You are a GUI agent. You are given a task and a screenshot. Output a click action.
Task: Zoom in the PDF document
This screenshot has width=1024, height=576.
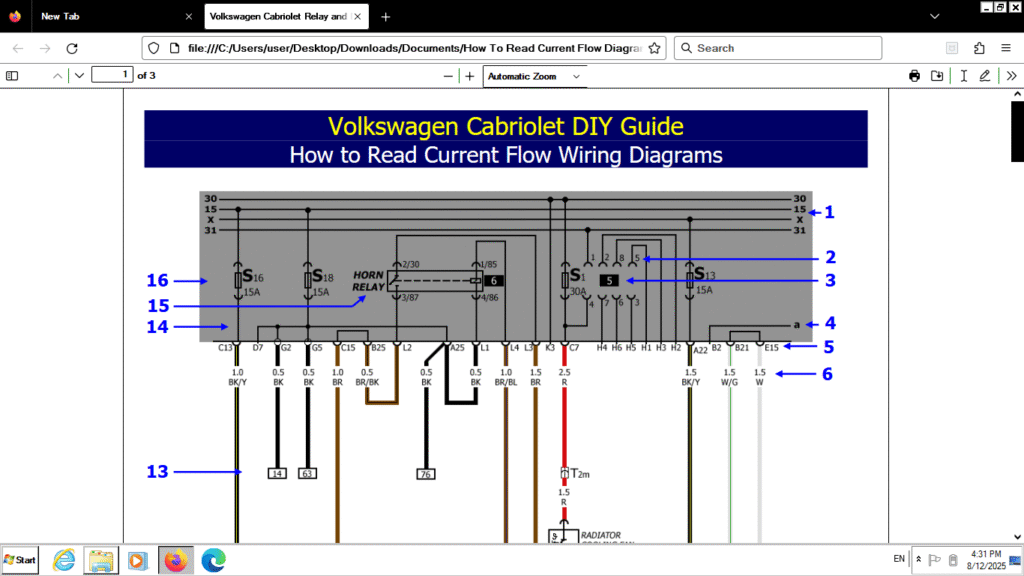470,76
